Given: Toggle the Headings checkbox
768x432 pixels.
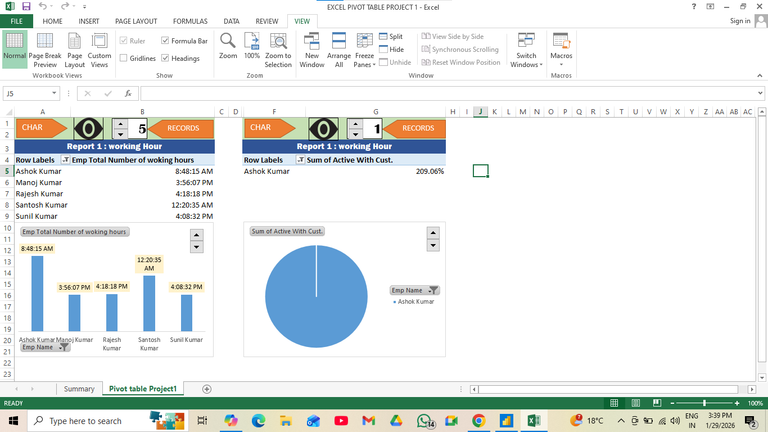Looking at the screenshot, I should [165, 58].
